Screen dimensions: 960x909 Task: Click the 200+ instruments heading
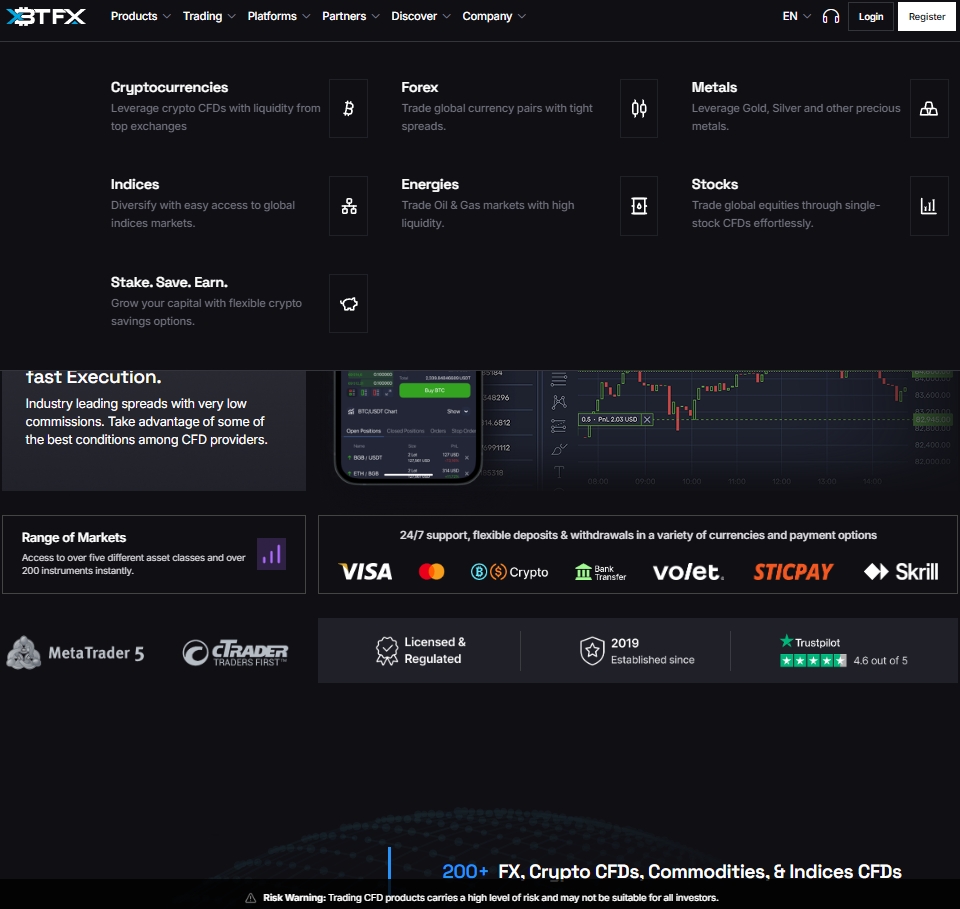pos(672,871)
